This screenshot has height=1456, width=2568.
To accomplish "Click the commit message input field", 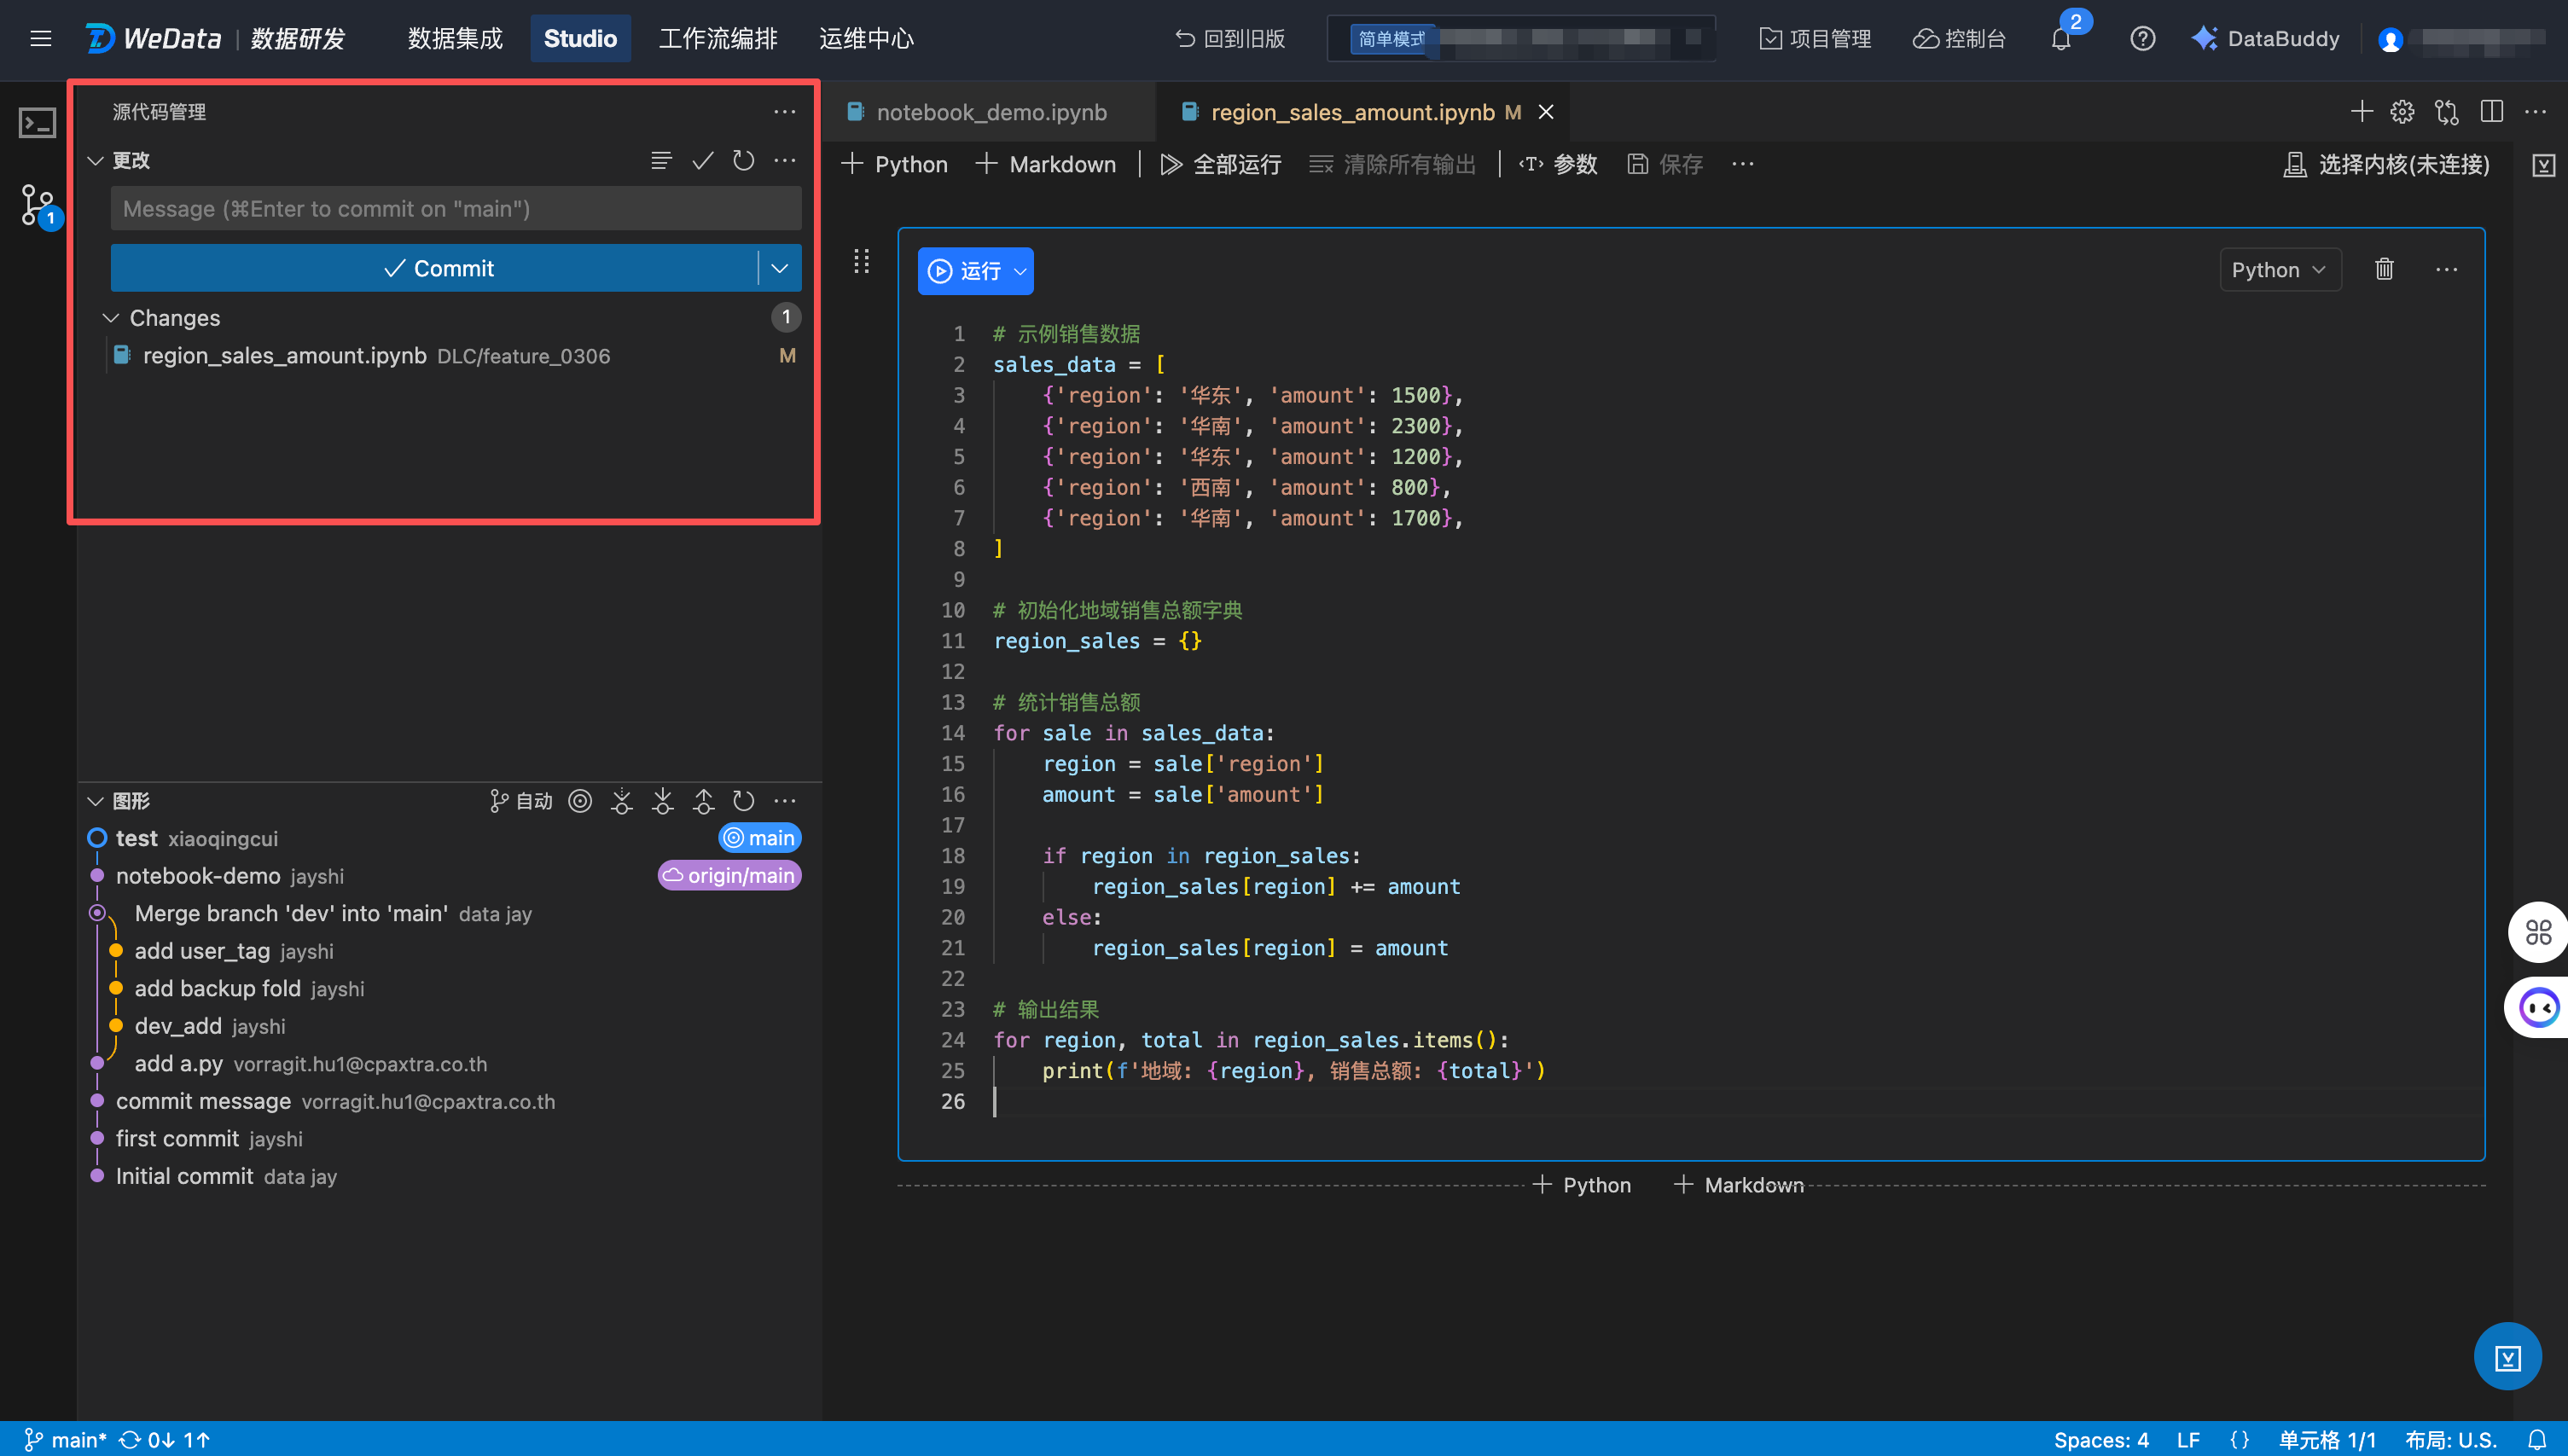I will click(456, 209).
